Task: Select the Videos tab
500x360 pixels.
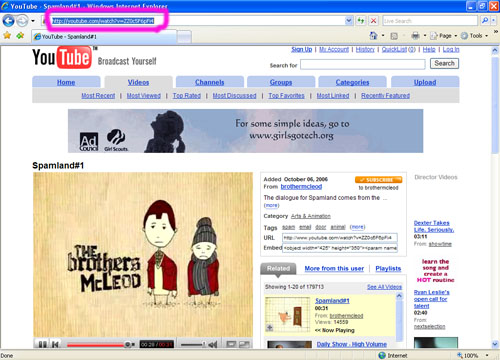Action: pos(138,82)
